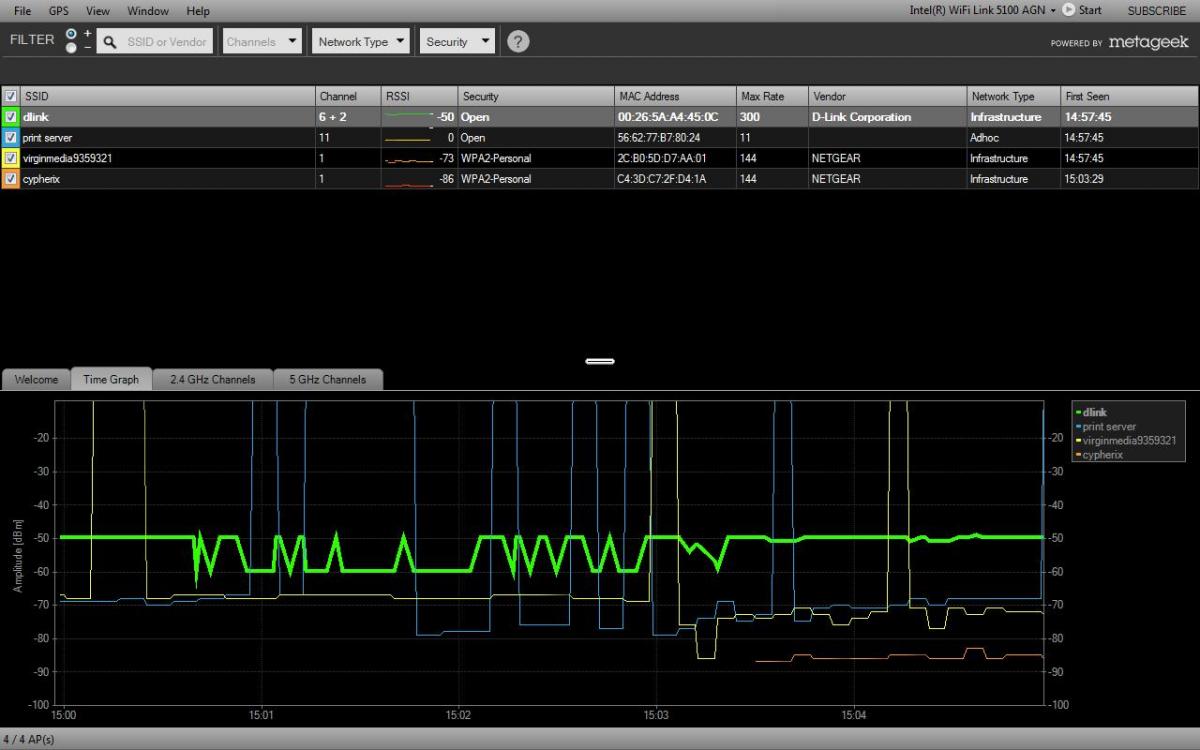Click the First Seen time 15:03:29

tap(1085, 179)
